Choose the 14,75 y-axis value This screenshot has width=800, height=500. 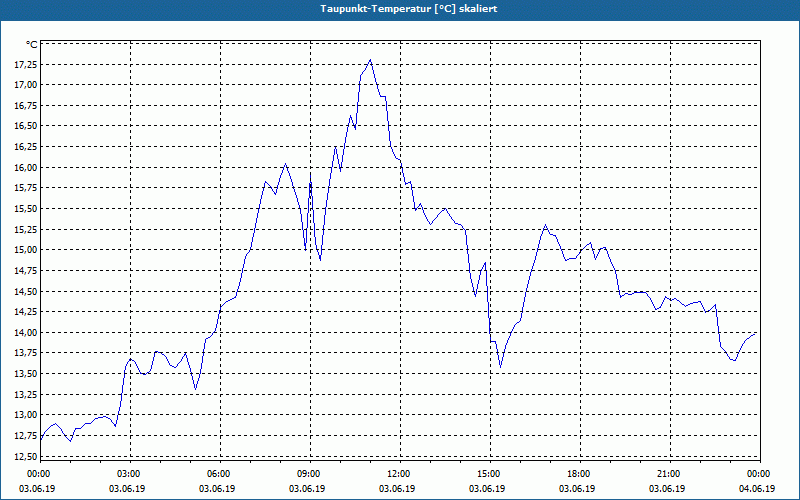[x=27, y=270]
